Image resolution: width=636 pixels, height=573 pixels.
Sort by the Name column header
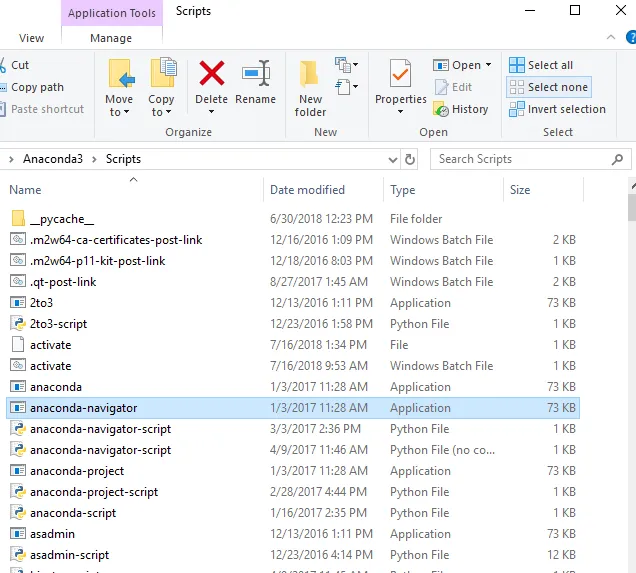click(x=25, y=190)
